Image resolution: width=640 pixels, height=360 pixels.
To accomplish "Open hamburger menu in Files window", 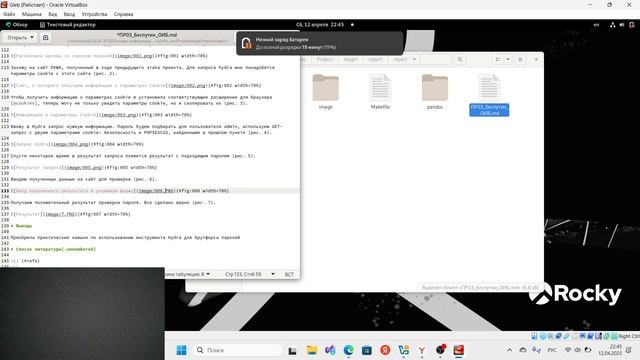I will point(520,60).
